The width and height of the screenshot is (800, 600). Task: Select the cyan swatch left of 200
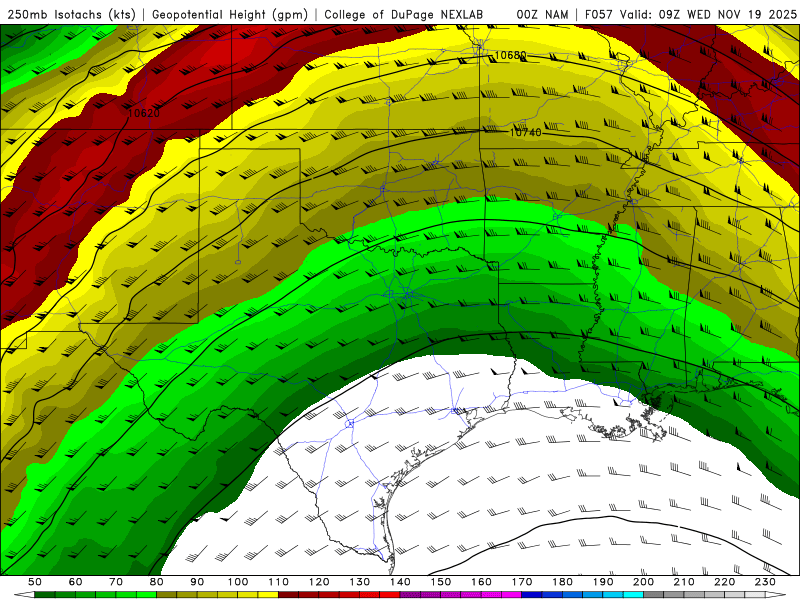(634, 595)
